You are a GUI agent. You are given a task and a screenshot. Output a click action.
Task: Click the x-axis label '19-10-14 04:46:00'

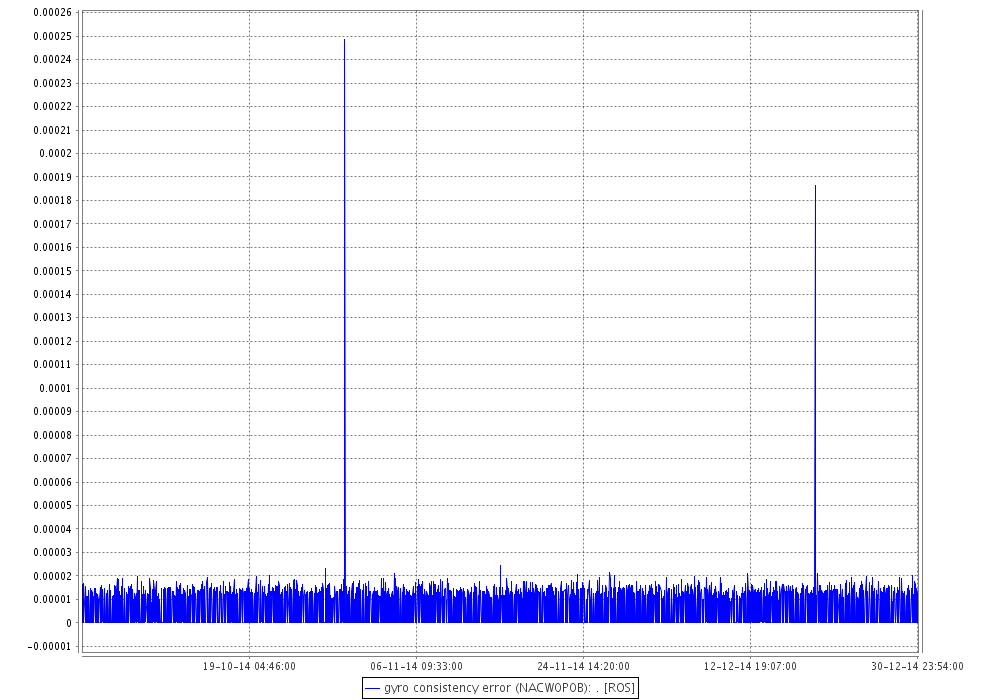(x=249, y=666)
